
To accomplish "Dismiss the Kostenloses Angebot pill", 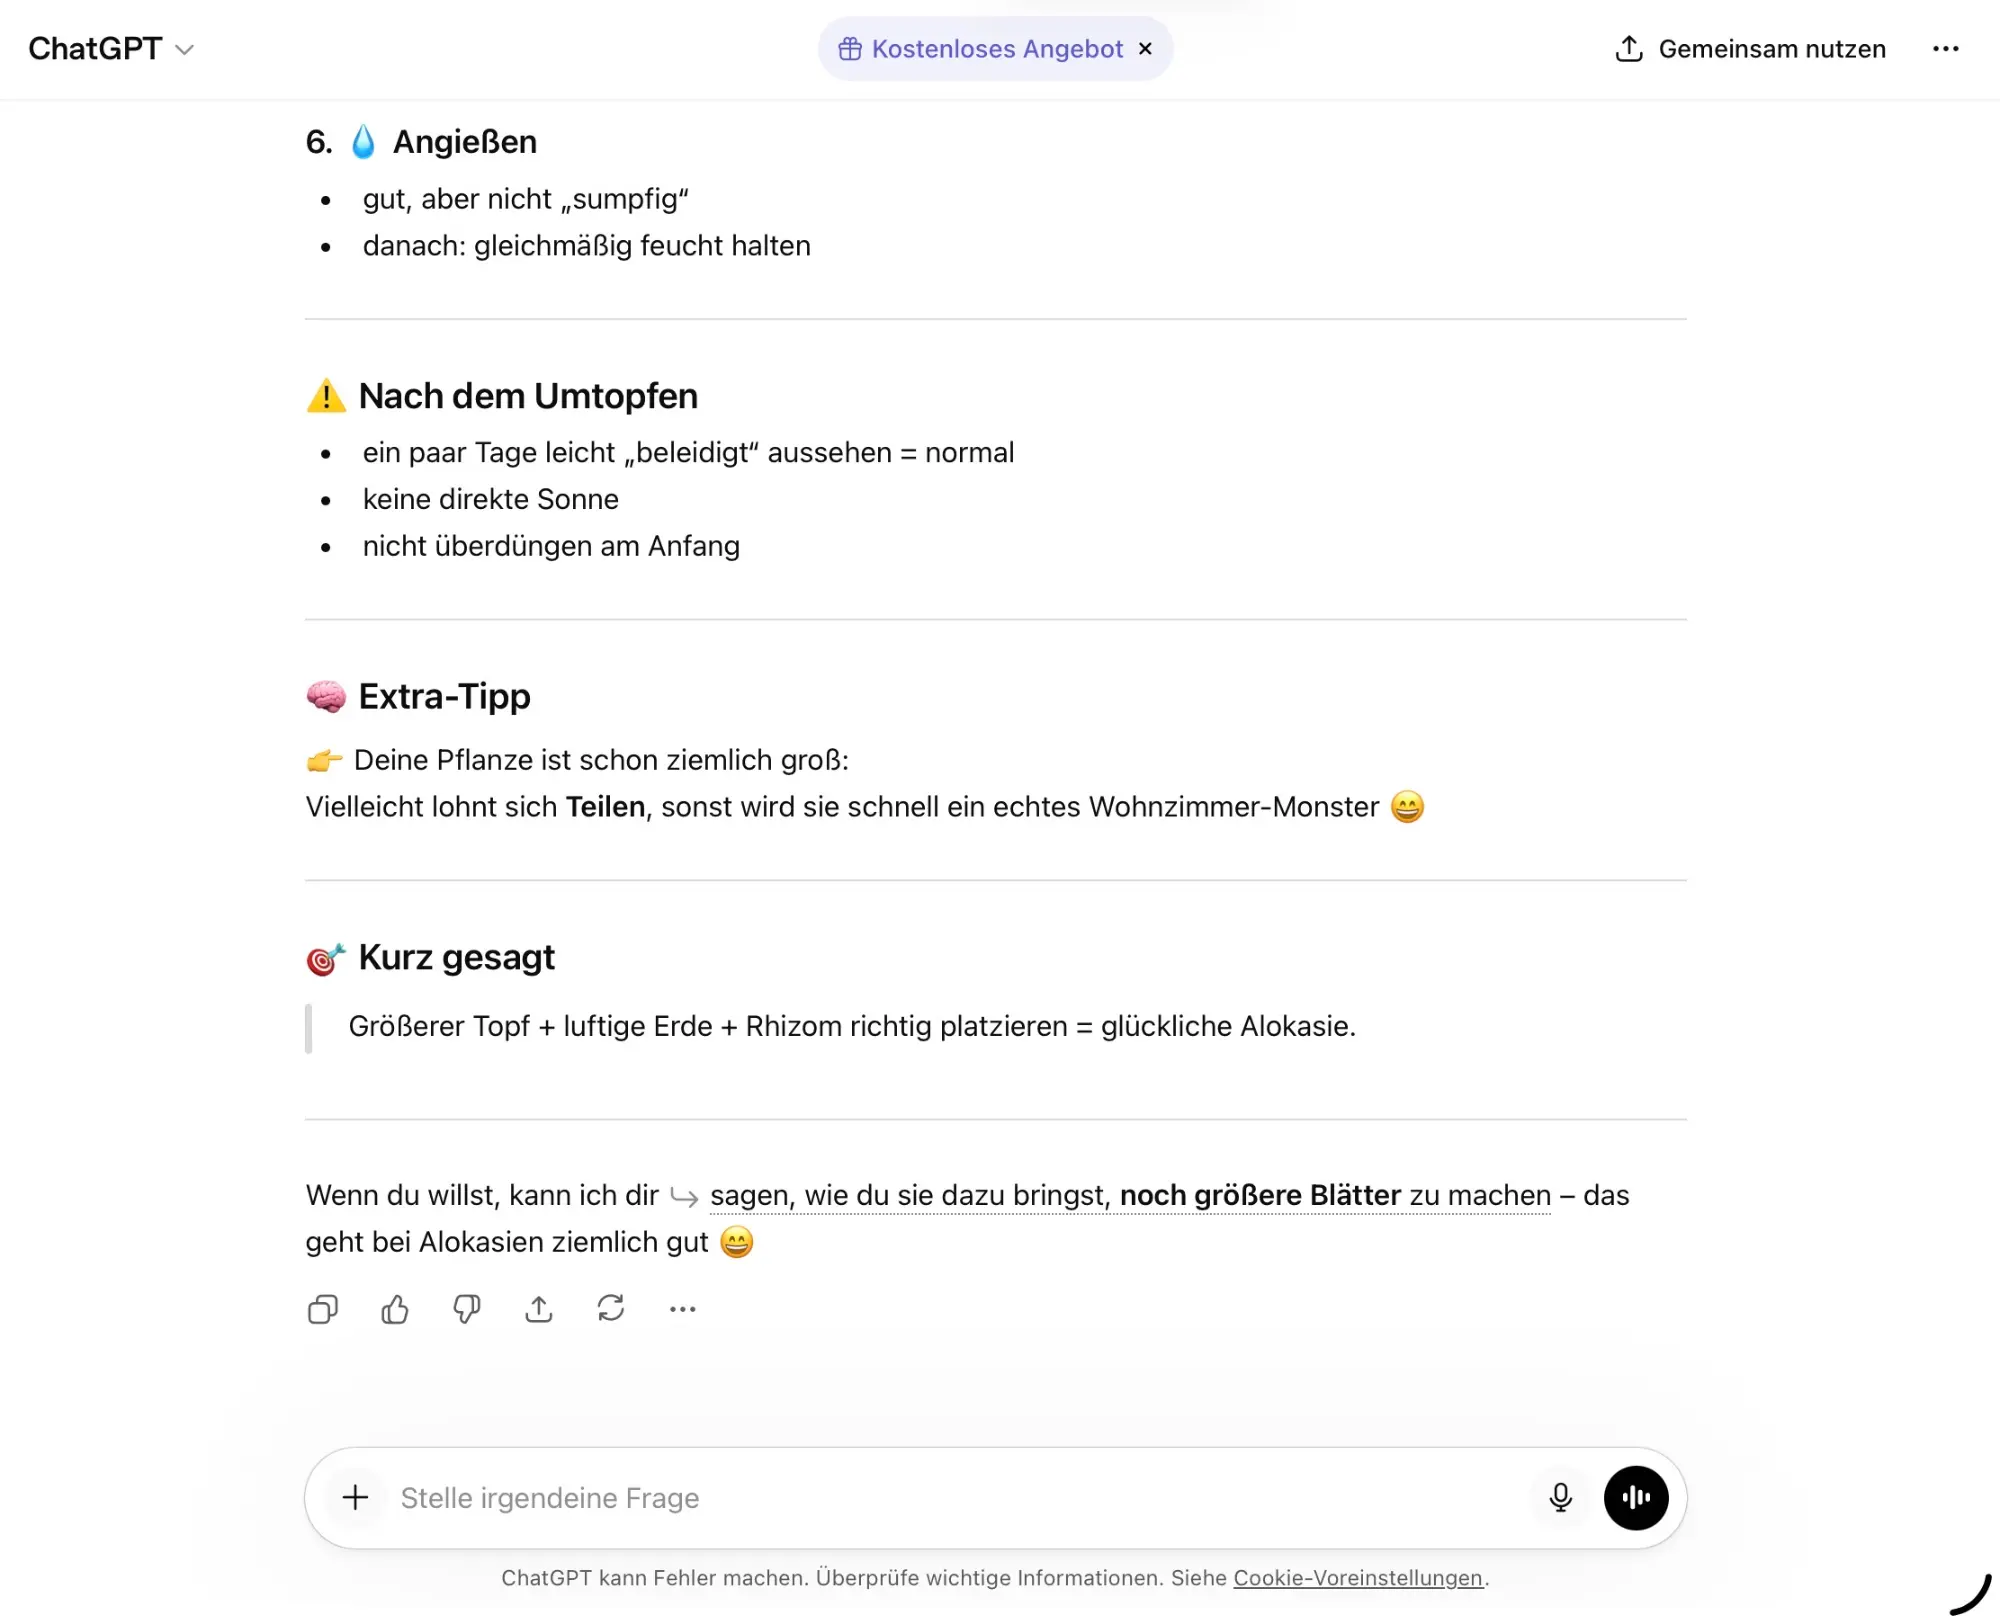I will [1146, 49].
